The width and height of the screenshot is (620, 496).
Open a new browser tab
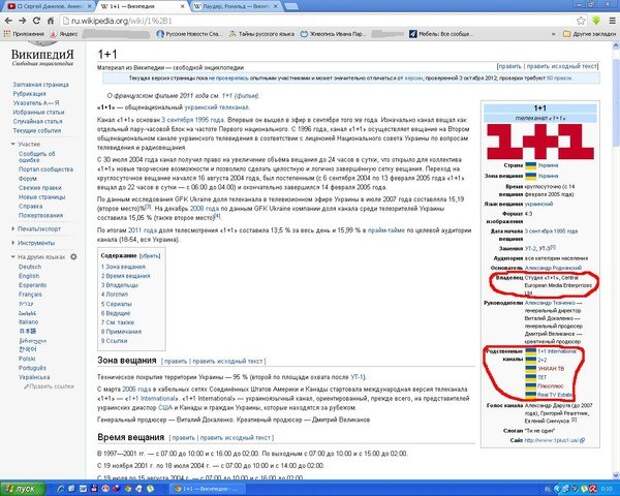(x=291, y=6)
